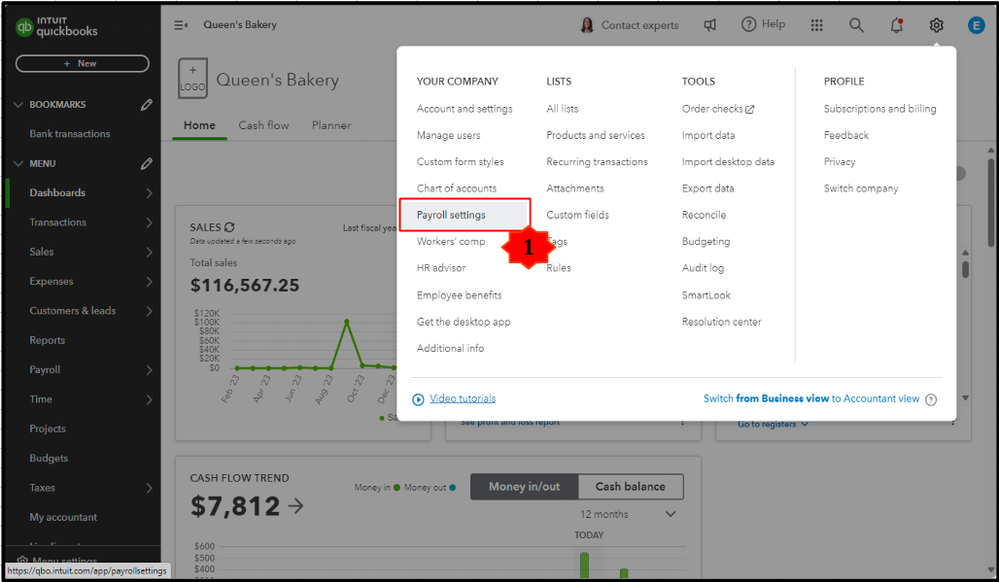Image resolution: width=999 pixels, height=582 pixels.
Task: Open Manage users
Action: click(449, 135)
